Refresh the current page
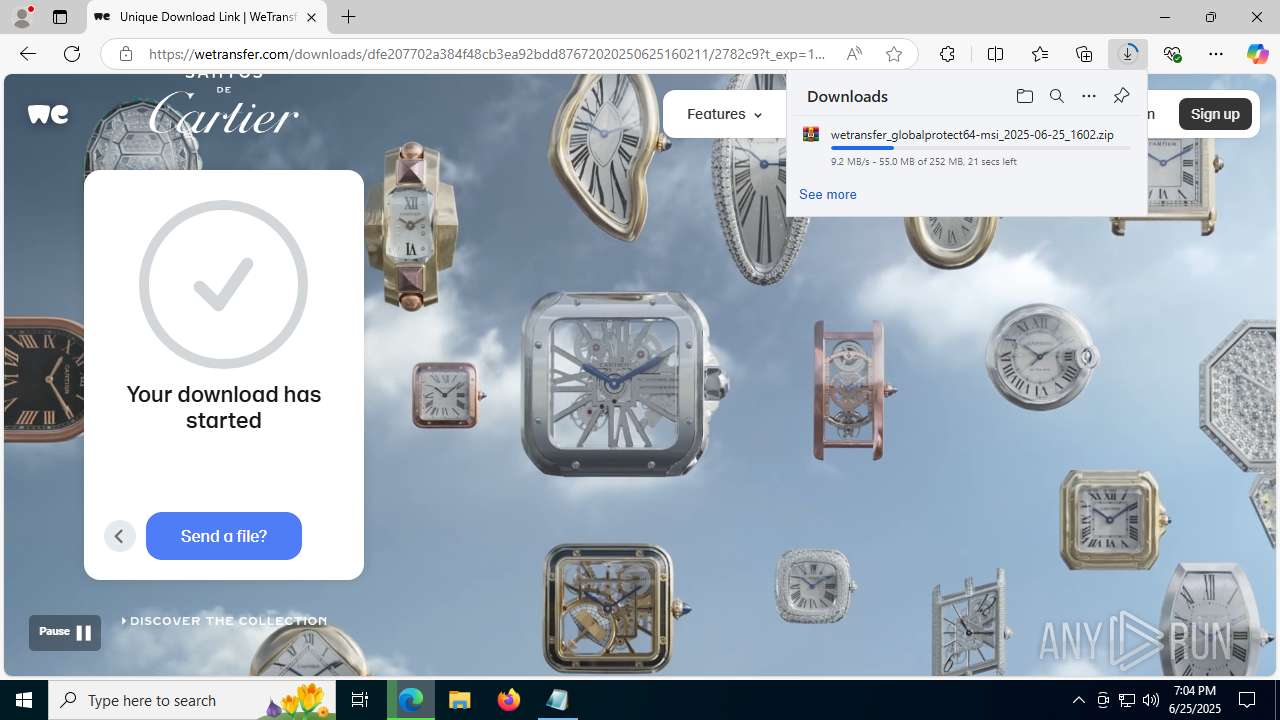 pyautogui.click(x=72, y=54)
